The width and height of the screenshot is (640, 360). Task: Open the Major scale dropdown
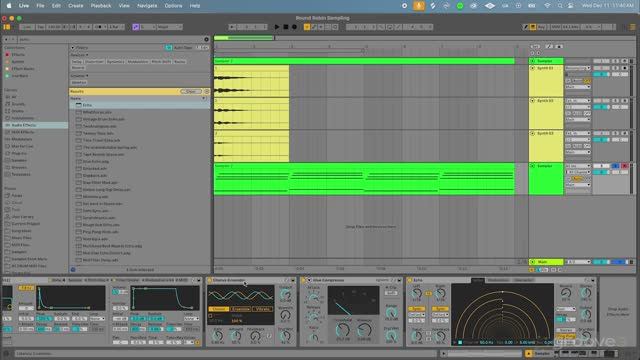click(x=169, y=27)
